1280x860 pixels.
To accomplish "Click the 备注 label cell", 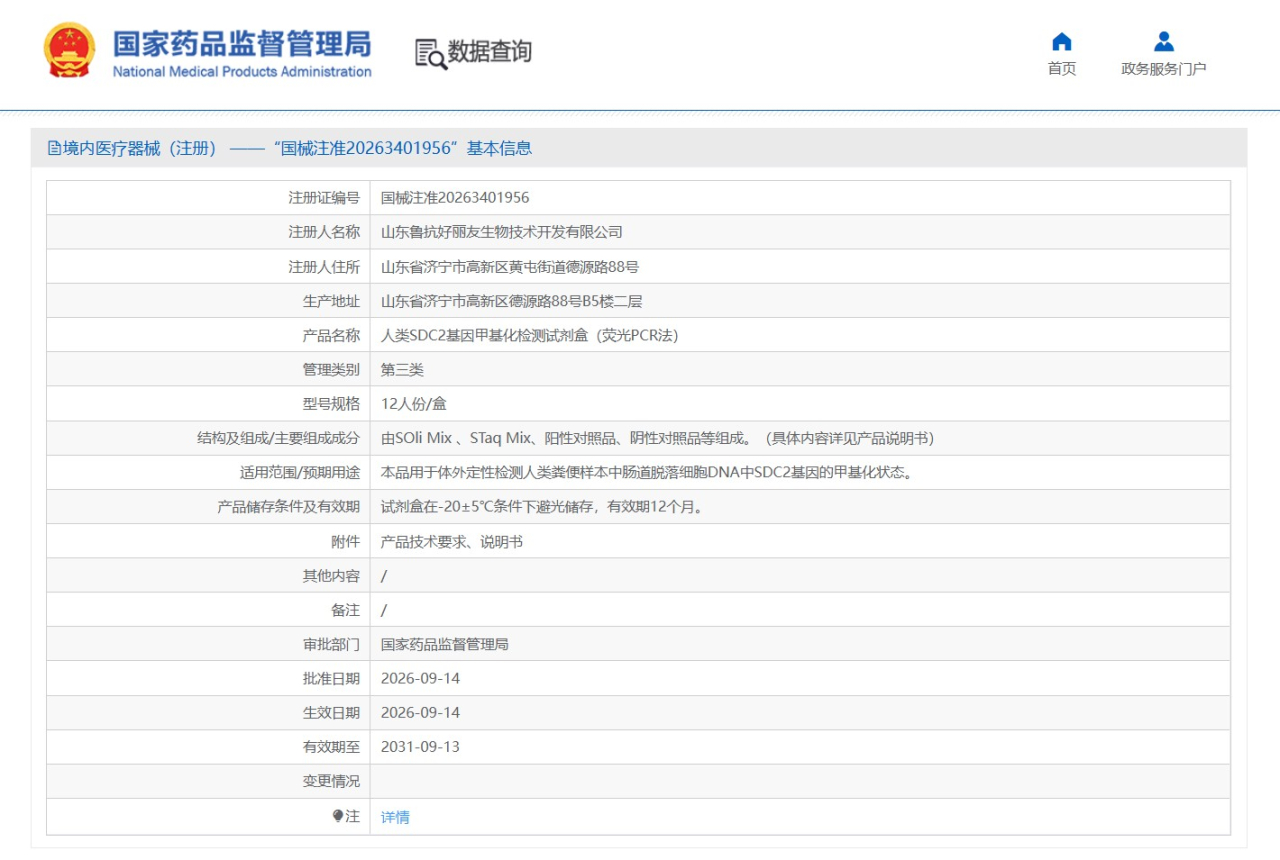I will (208, 610).
